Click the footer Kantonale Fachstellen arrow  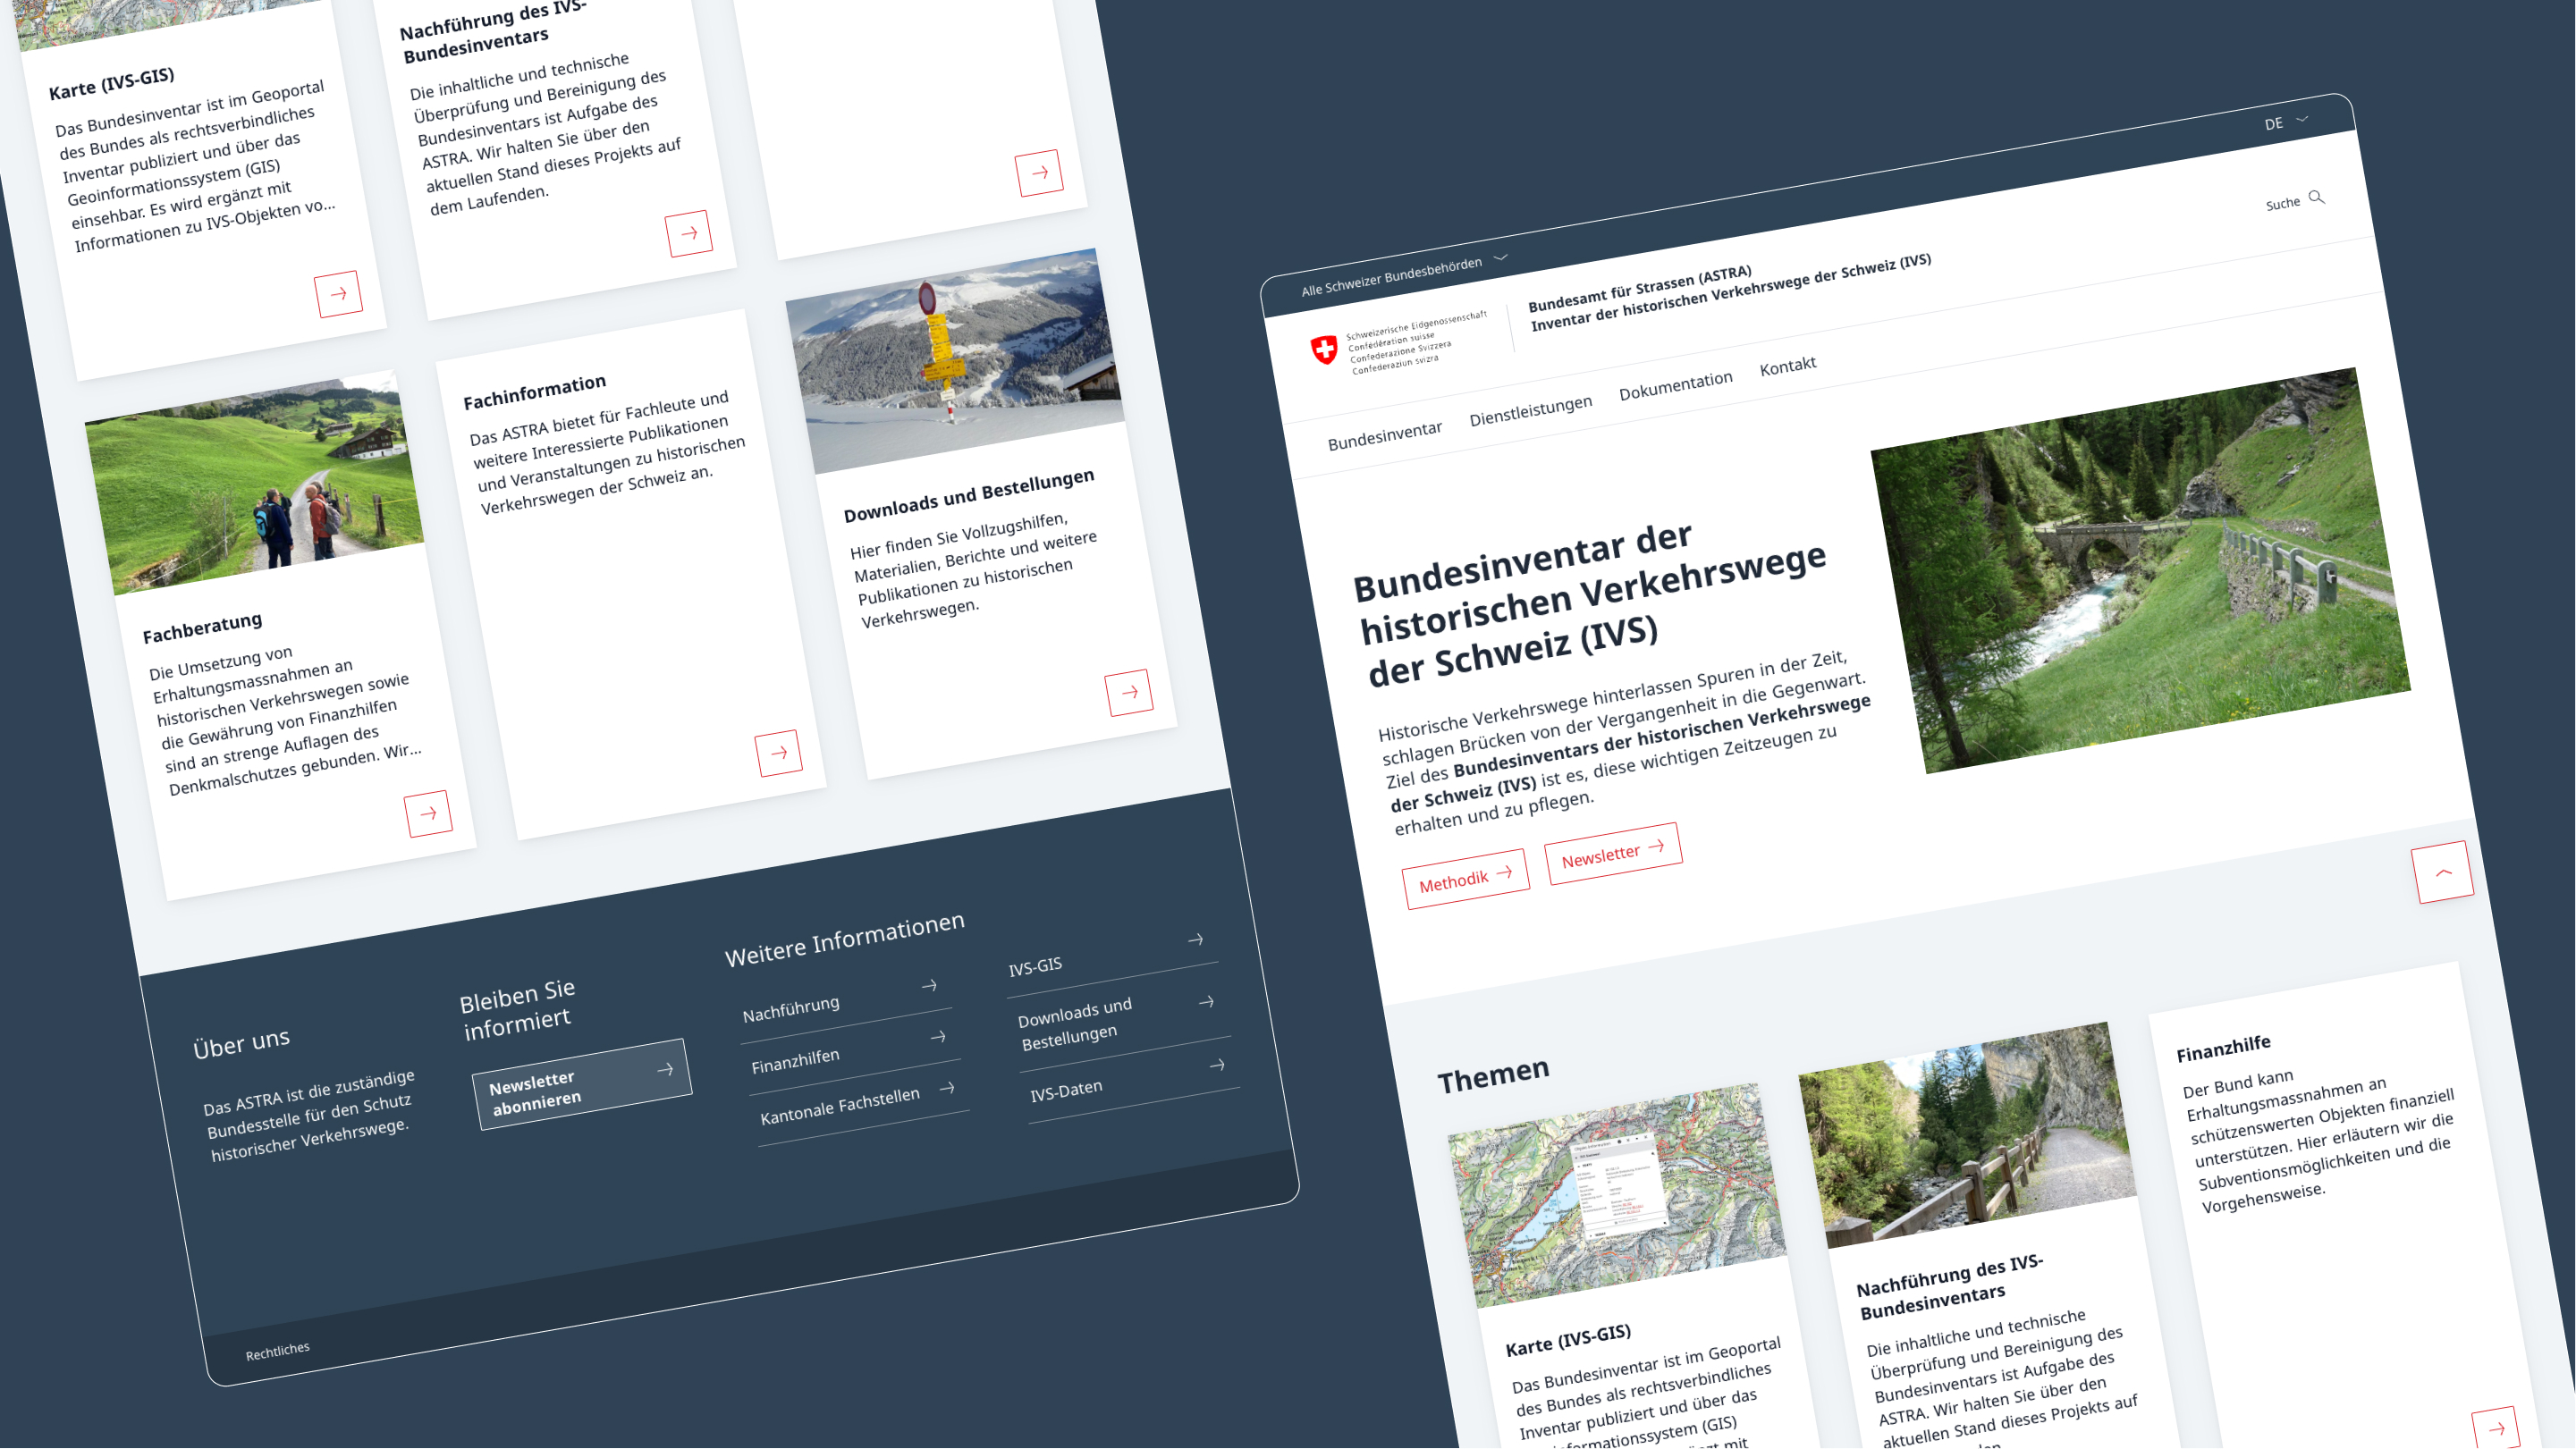tap(947, 1088)
